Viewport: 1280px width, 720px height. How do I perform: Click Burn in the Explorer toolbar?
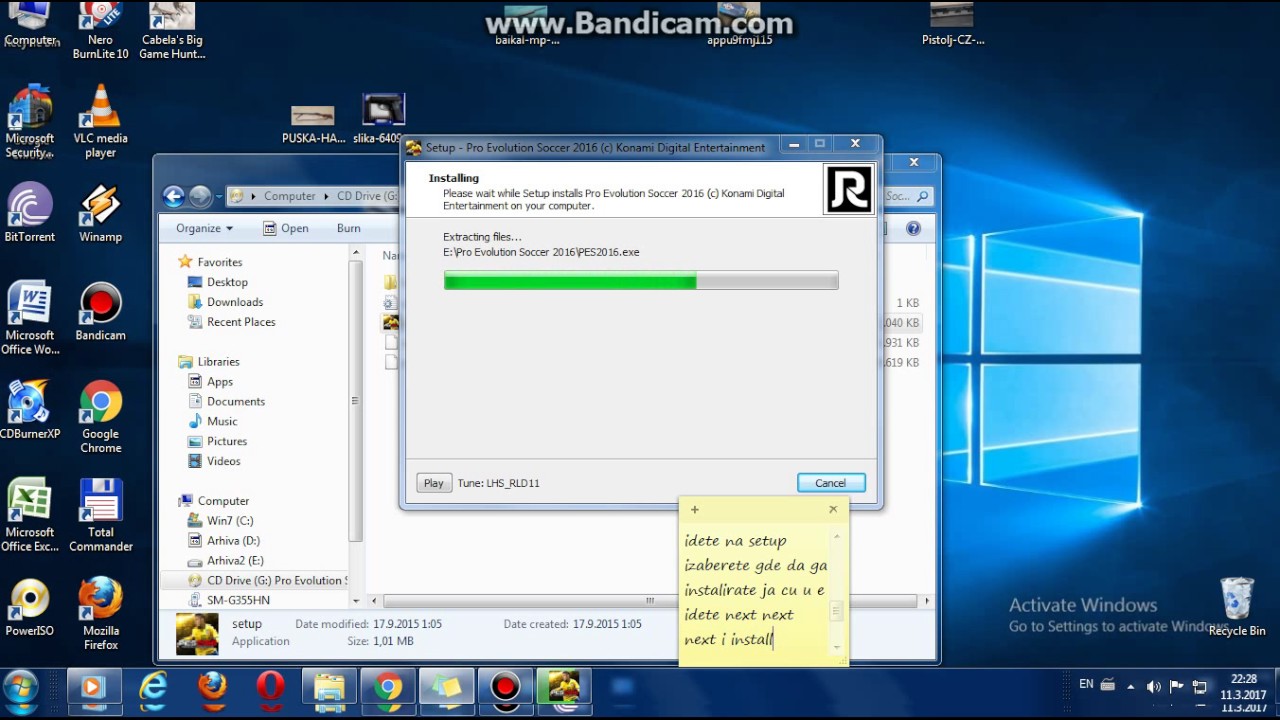click(348, 228)
